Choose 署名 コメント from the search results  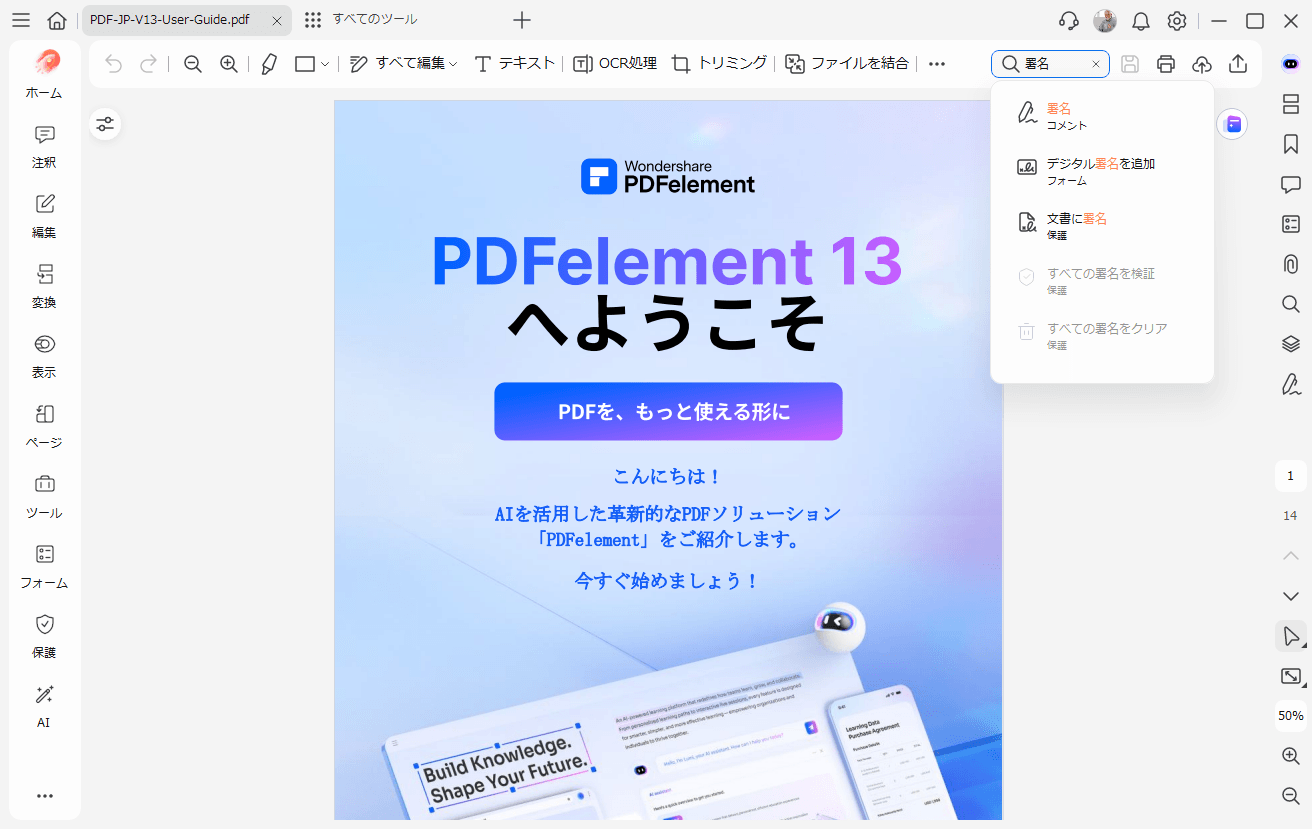click(1102, 116)
